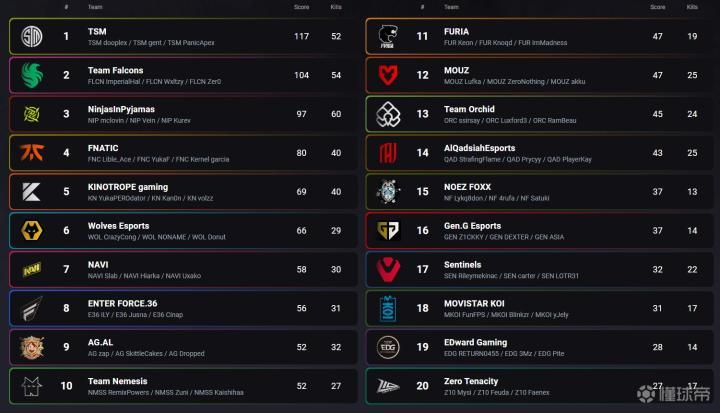
Task: Click the ENTER FORCE.36 team name
Action: (124, 303)
